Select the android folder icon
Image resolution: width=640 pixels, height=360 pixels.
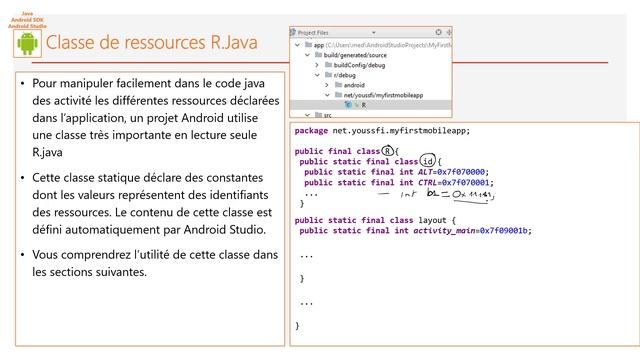(x=338, y=84)
